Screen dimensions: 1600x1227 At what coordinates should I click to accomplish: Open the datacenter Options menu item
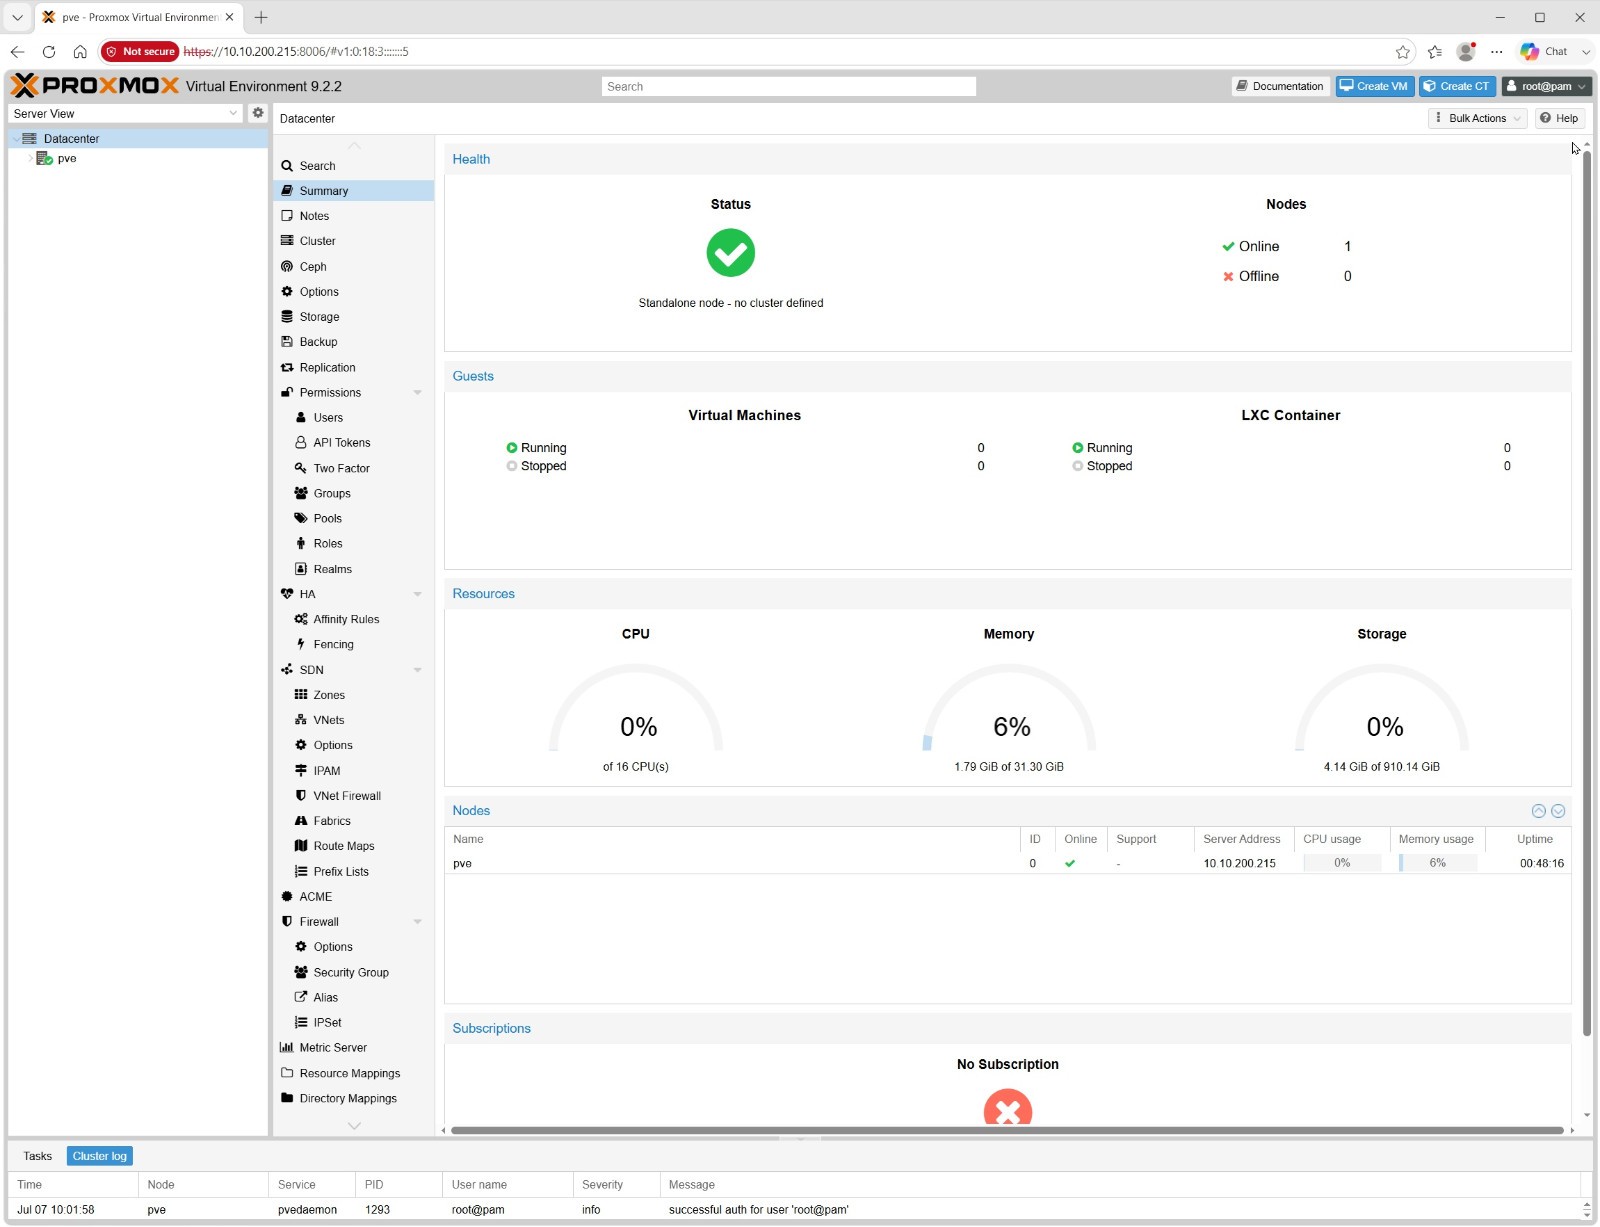[354, 292]
